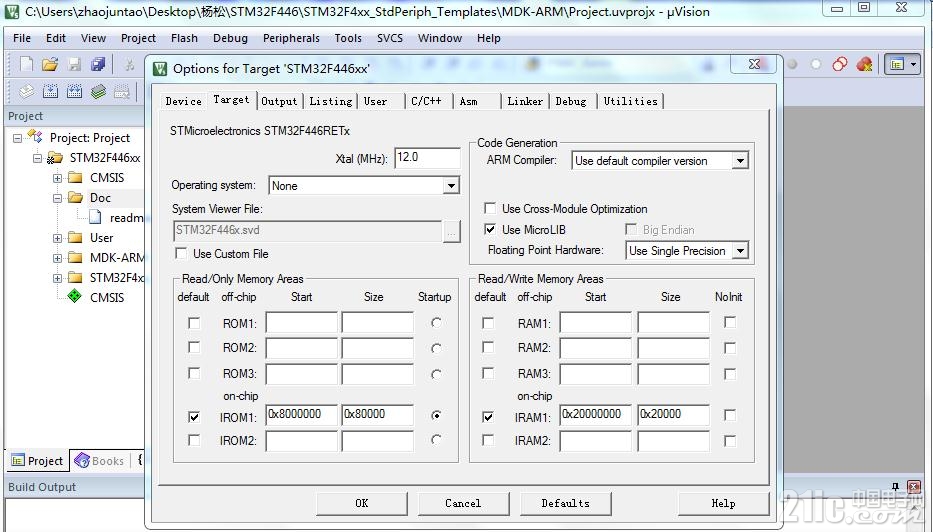Screen dimensions: 933x532
Task: Insert a breakpoint with the grey circle icon
Action: point(793,64)
